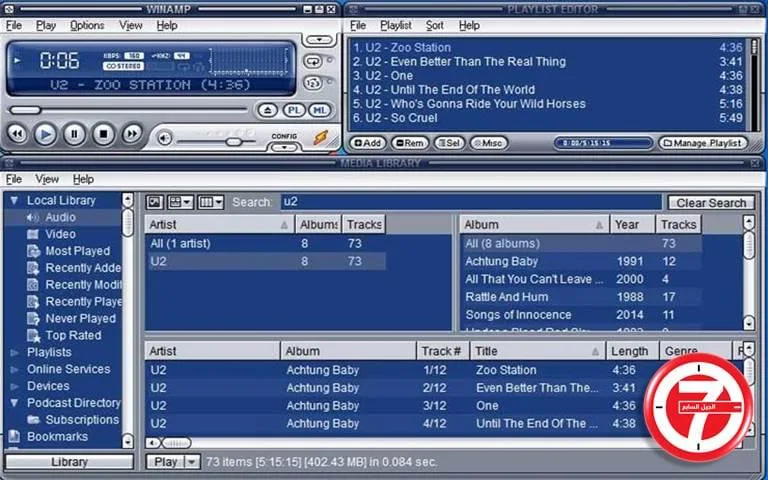
Task: Select the Video icon in library tree
Action: [x=33, y=234]
